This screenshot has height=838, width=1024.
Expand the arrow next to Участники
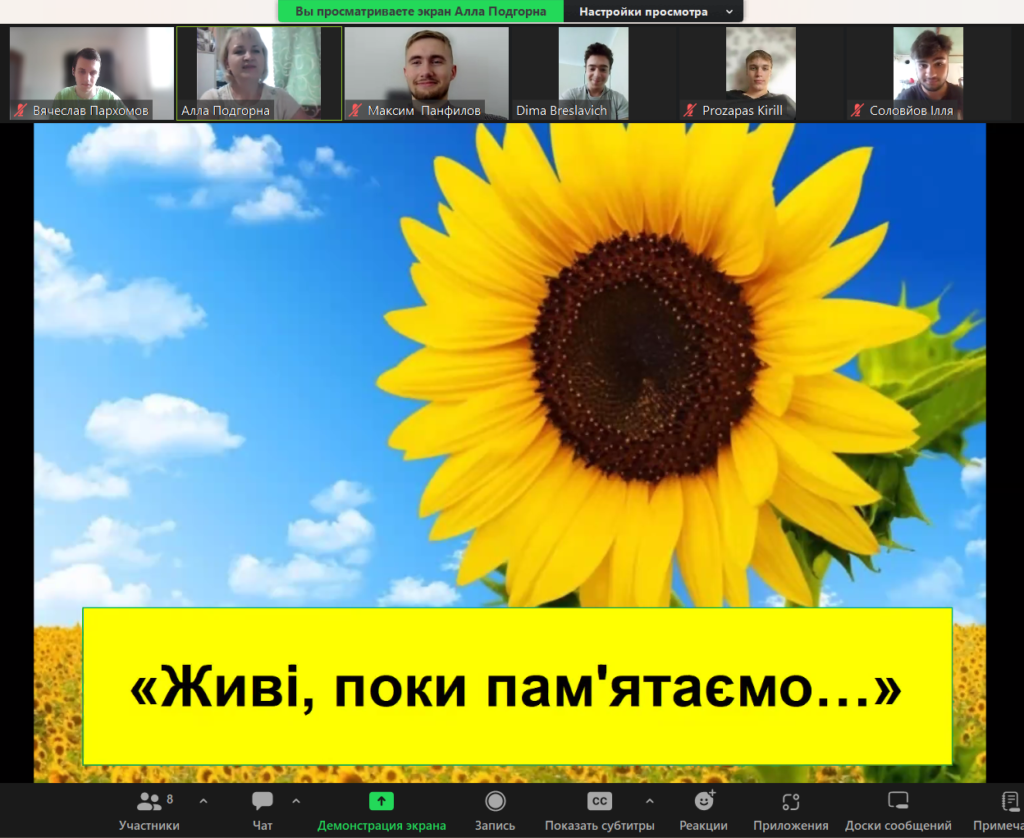point(203,801)
